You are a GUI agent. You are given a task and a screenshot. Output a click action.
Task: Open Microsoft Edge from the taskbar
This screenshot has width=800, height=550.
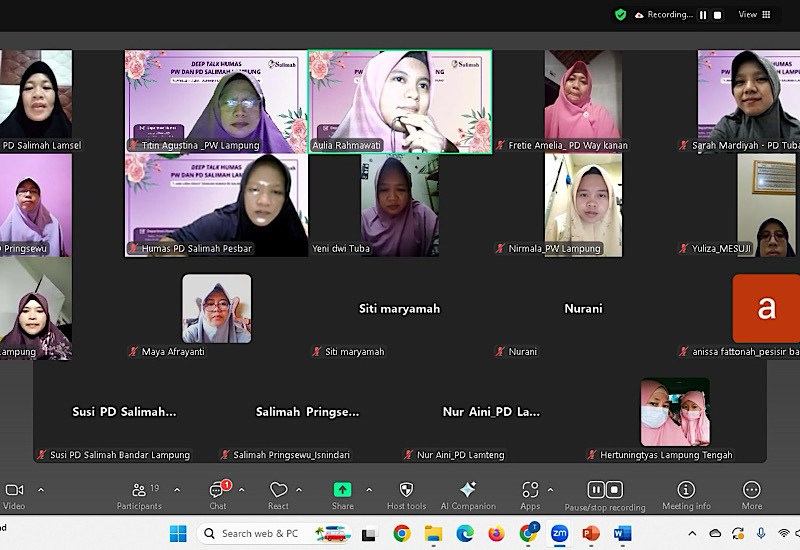(x=465, y=534)
